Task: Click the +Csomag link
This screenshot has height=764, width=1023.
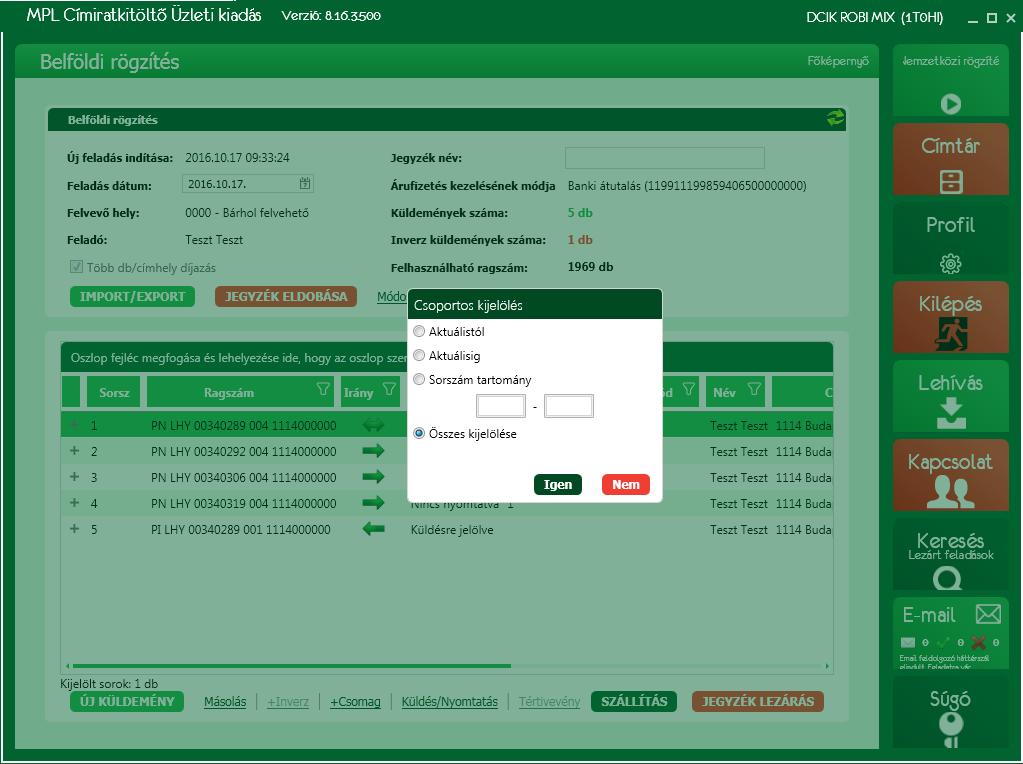Action: pos(355,701)
